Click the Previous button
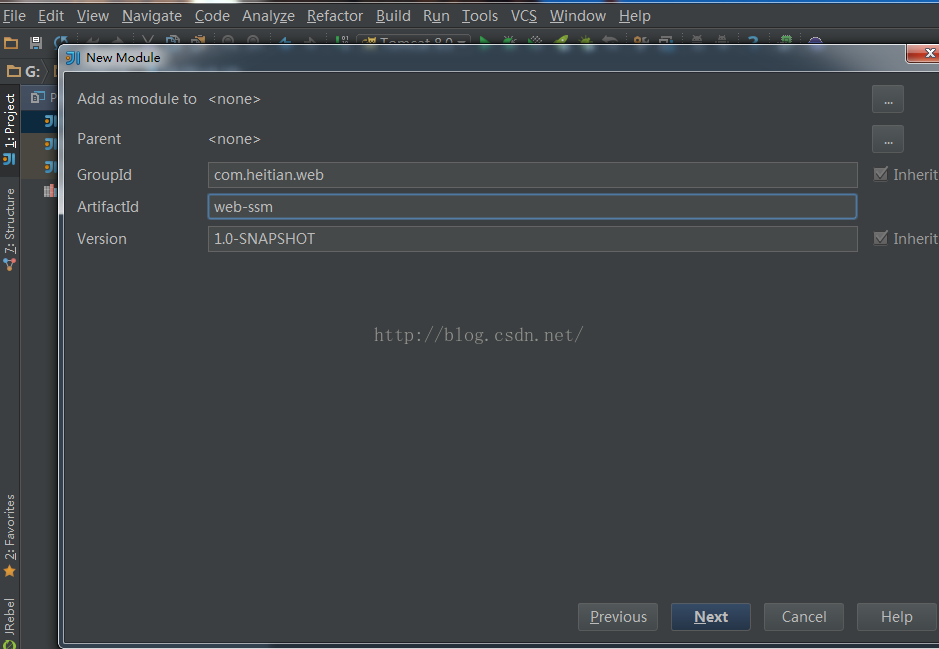The image size is (939, 649). (x=617, y=617)
